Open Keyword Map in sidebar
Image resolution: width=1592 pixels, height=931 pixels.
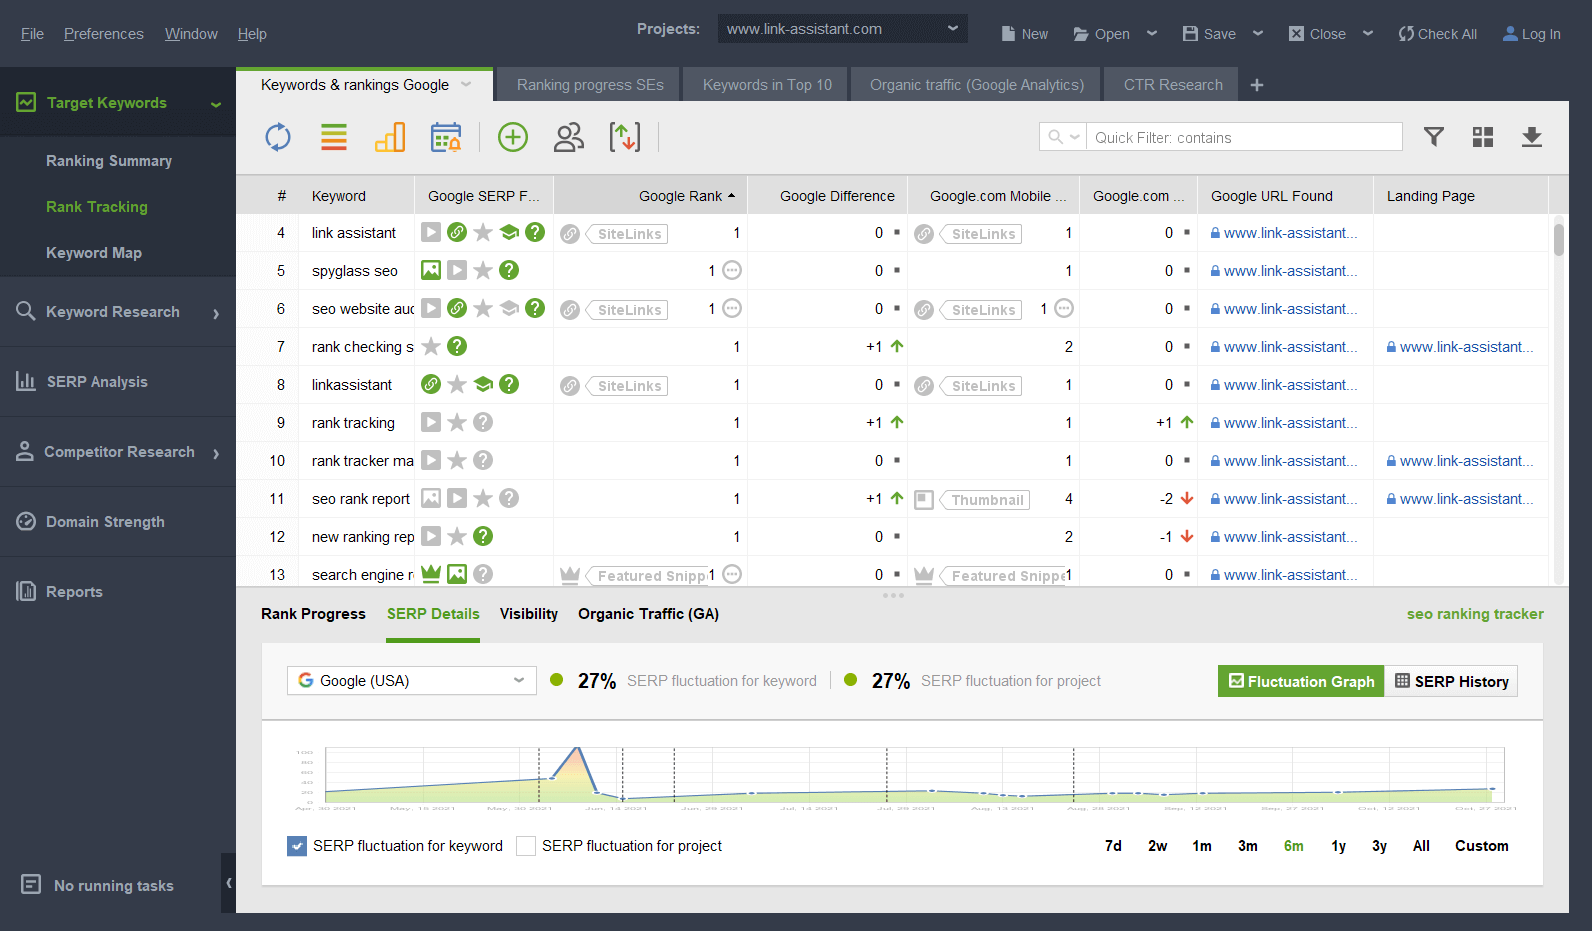pyautogui.click(x=94, y=253)
